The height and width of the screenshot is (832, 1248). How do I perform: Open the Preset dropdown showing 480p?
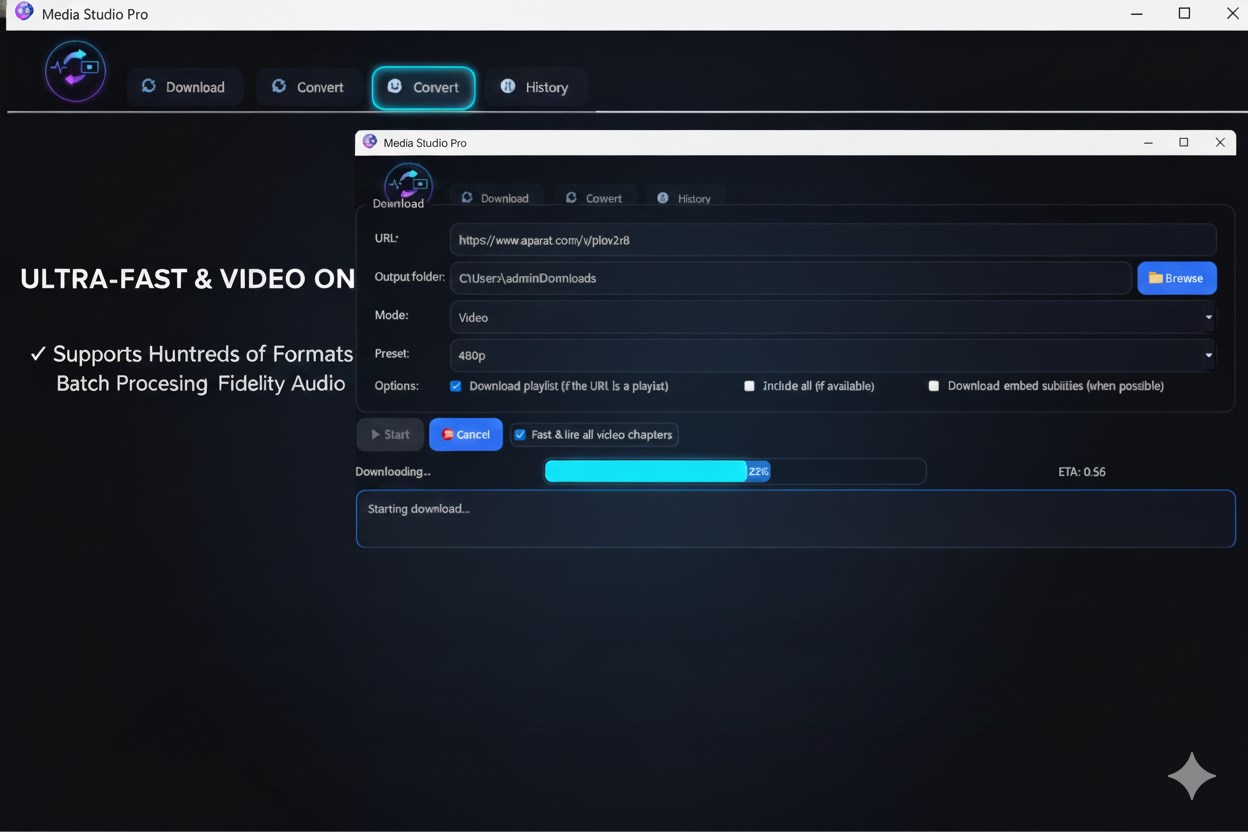831,355
